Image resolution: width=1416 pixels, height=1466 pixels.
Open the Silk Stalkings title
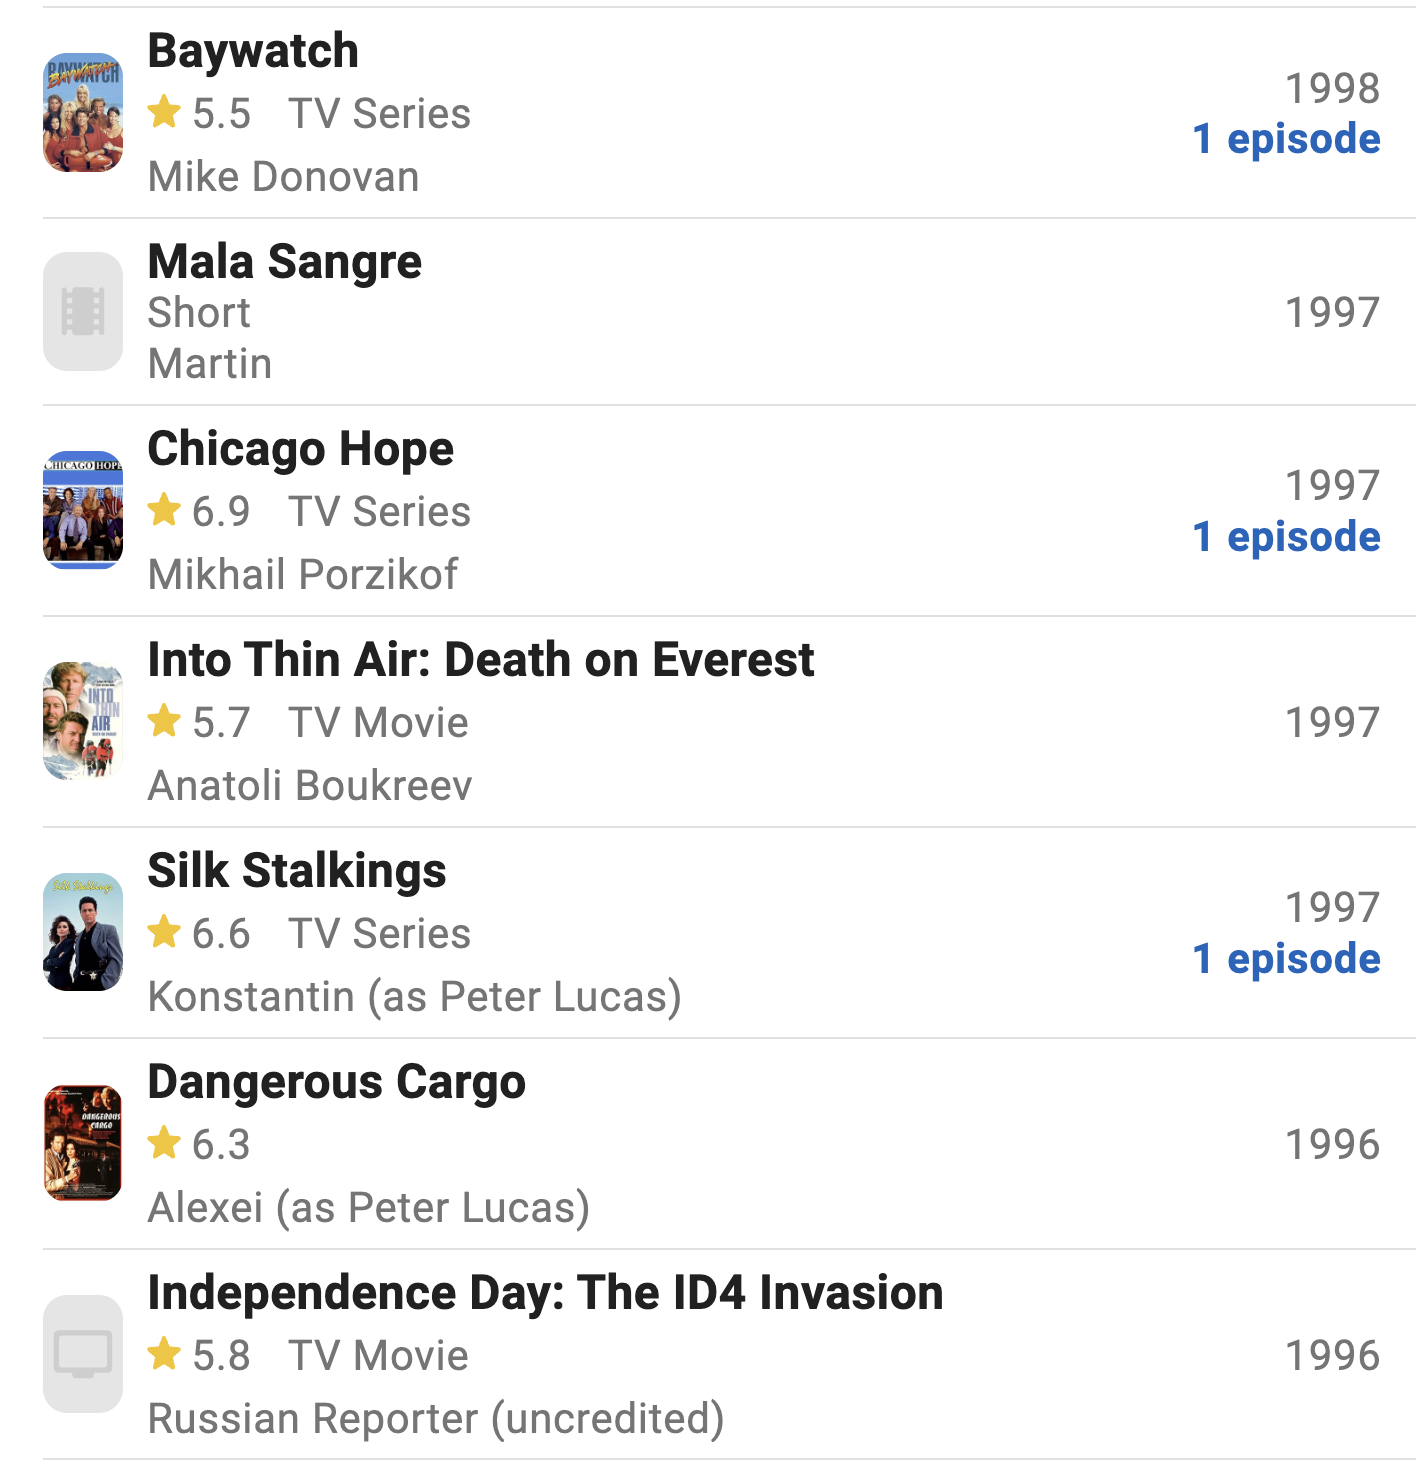click(x=297, y=871)
